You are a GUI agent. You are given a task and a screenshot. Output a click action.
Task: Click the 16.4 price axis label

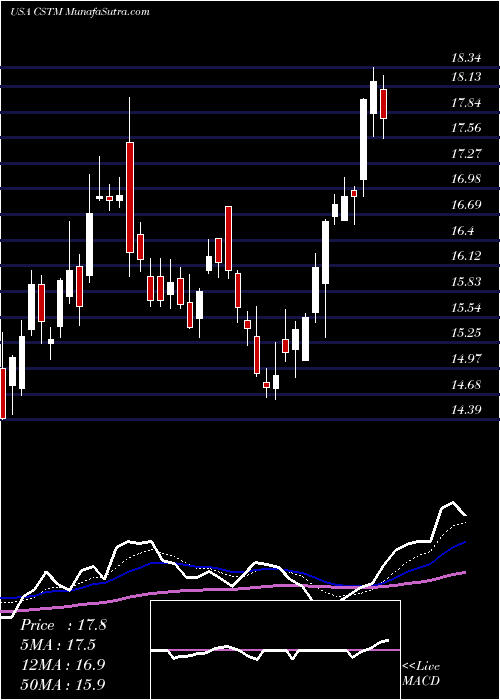click(462, 231)
